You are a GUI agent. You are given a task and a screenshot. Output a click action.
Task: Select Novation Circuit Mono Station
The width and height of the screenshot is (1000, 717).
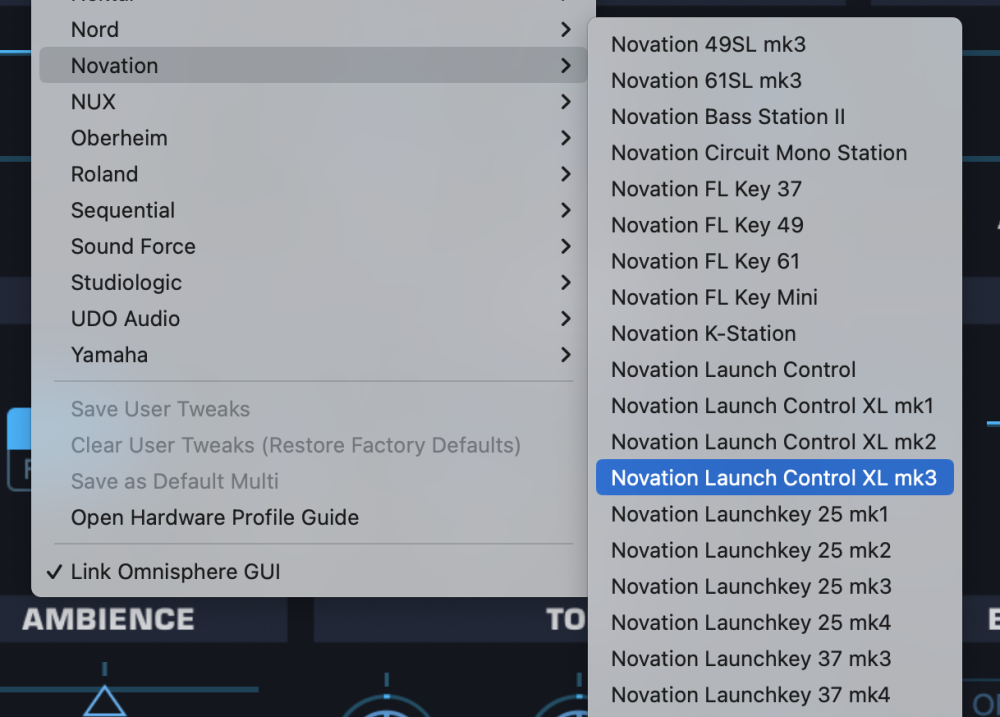(758, 153)
